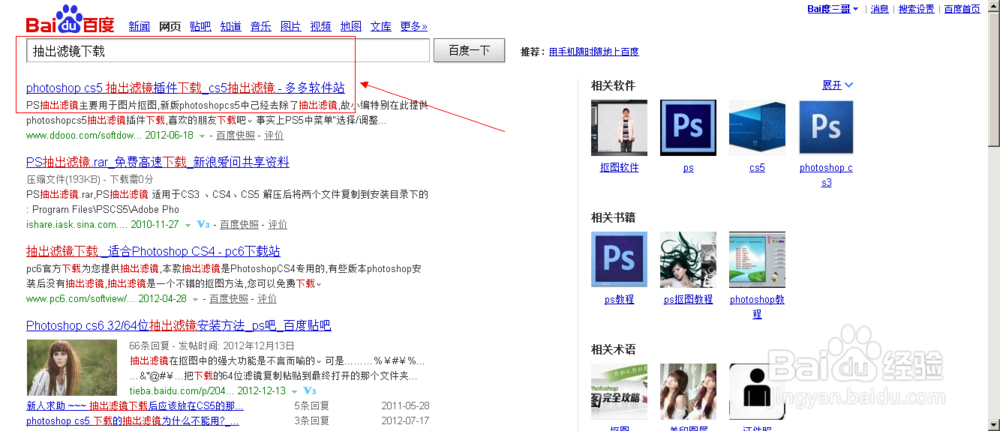Open the 搜索设置 link
Image resolution: width=1000 pixels, height=431 pixels.
(916, 9)
